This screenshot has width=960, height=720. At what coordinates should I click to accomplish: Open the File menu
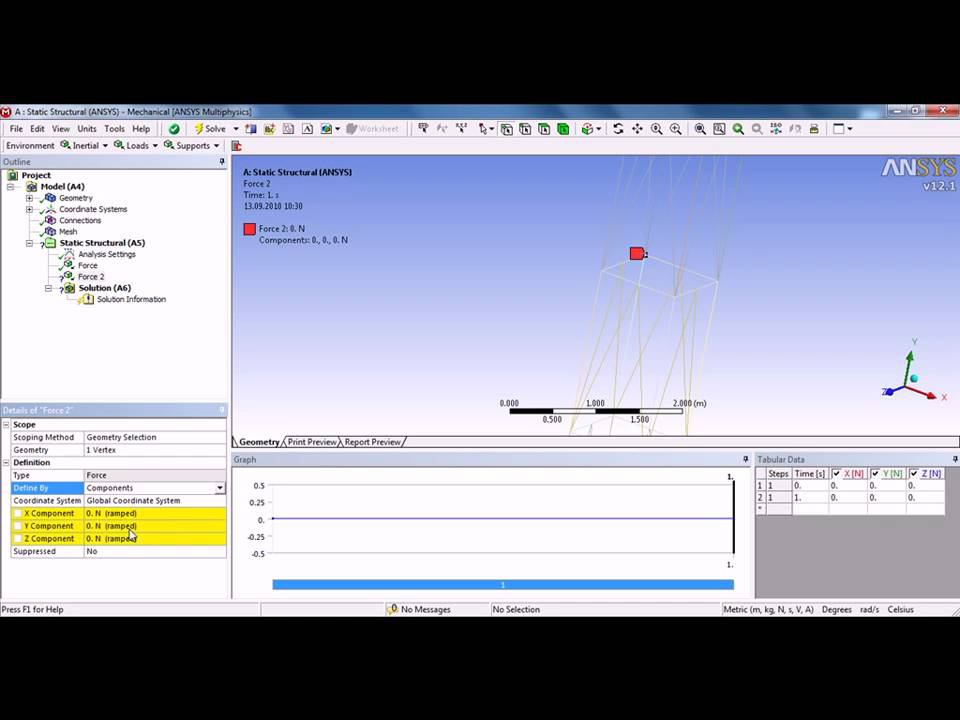16,129
